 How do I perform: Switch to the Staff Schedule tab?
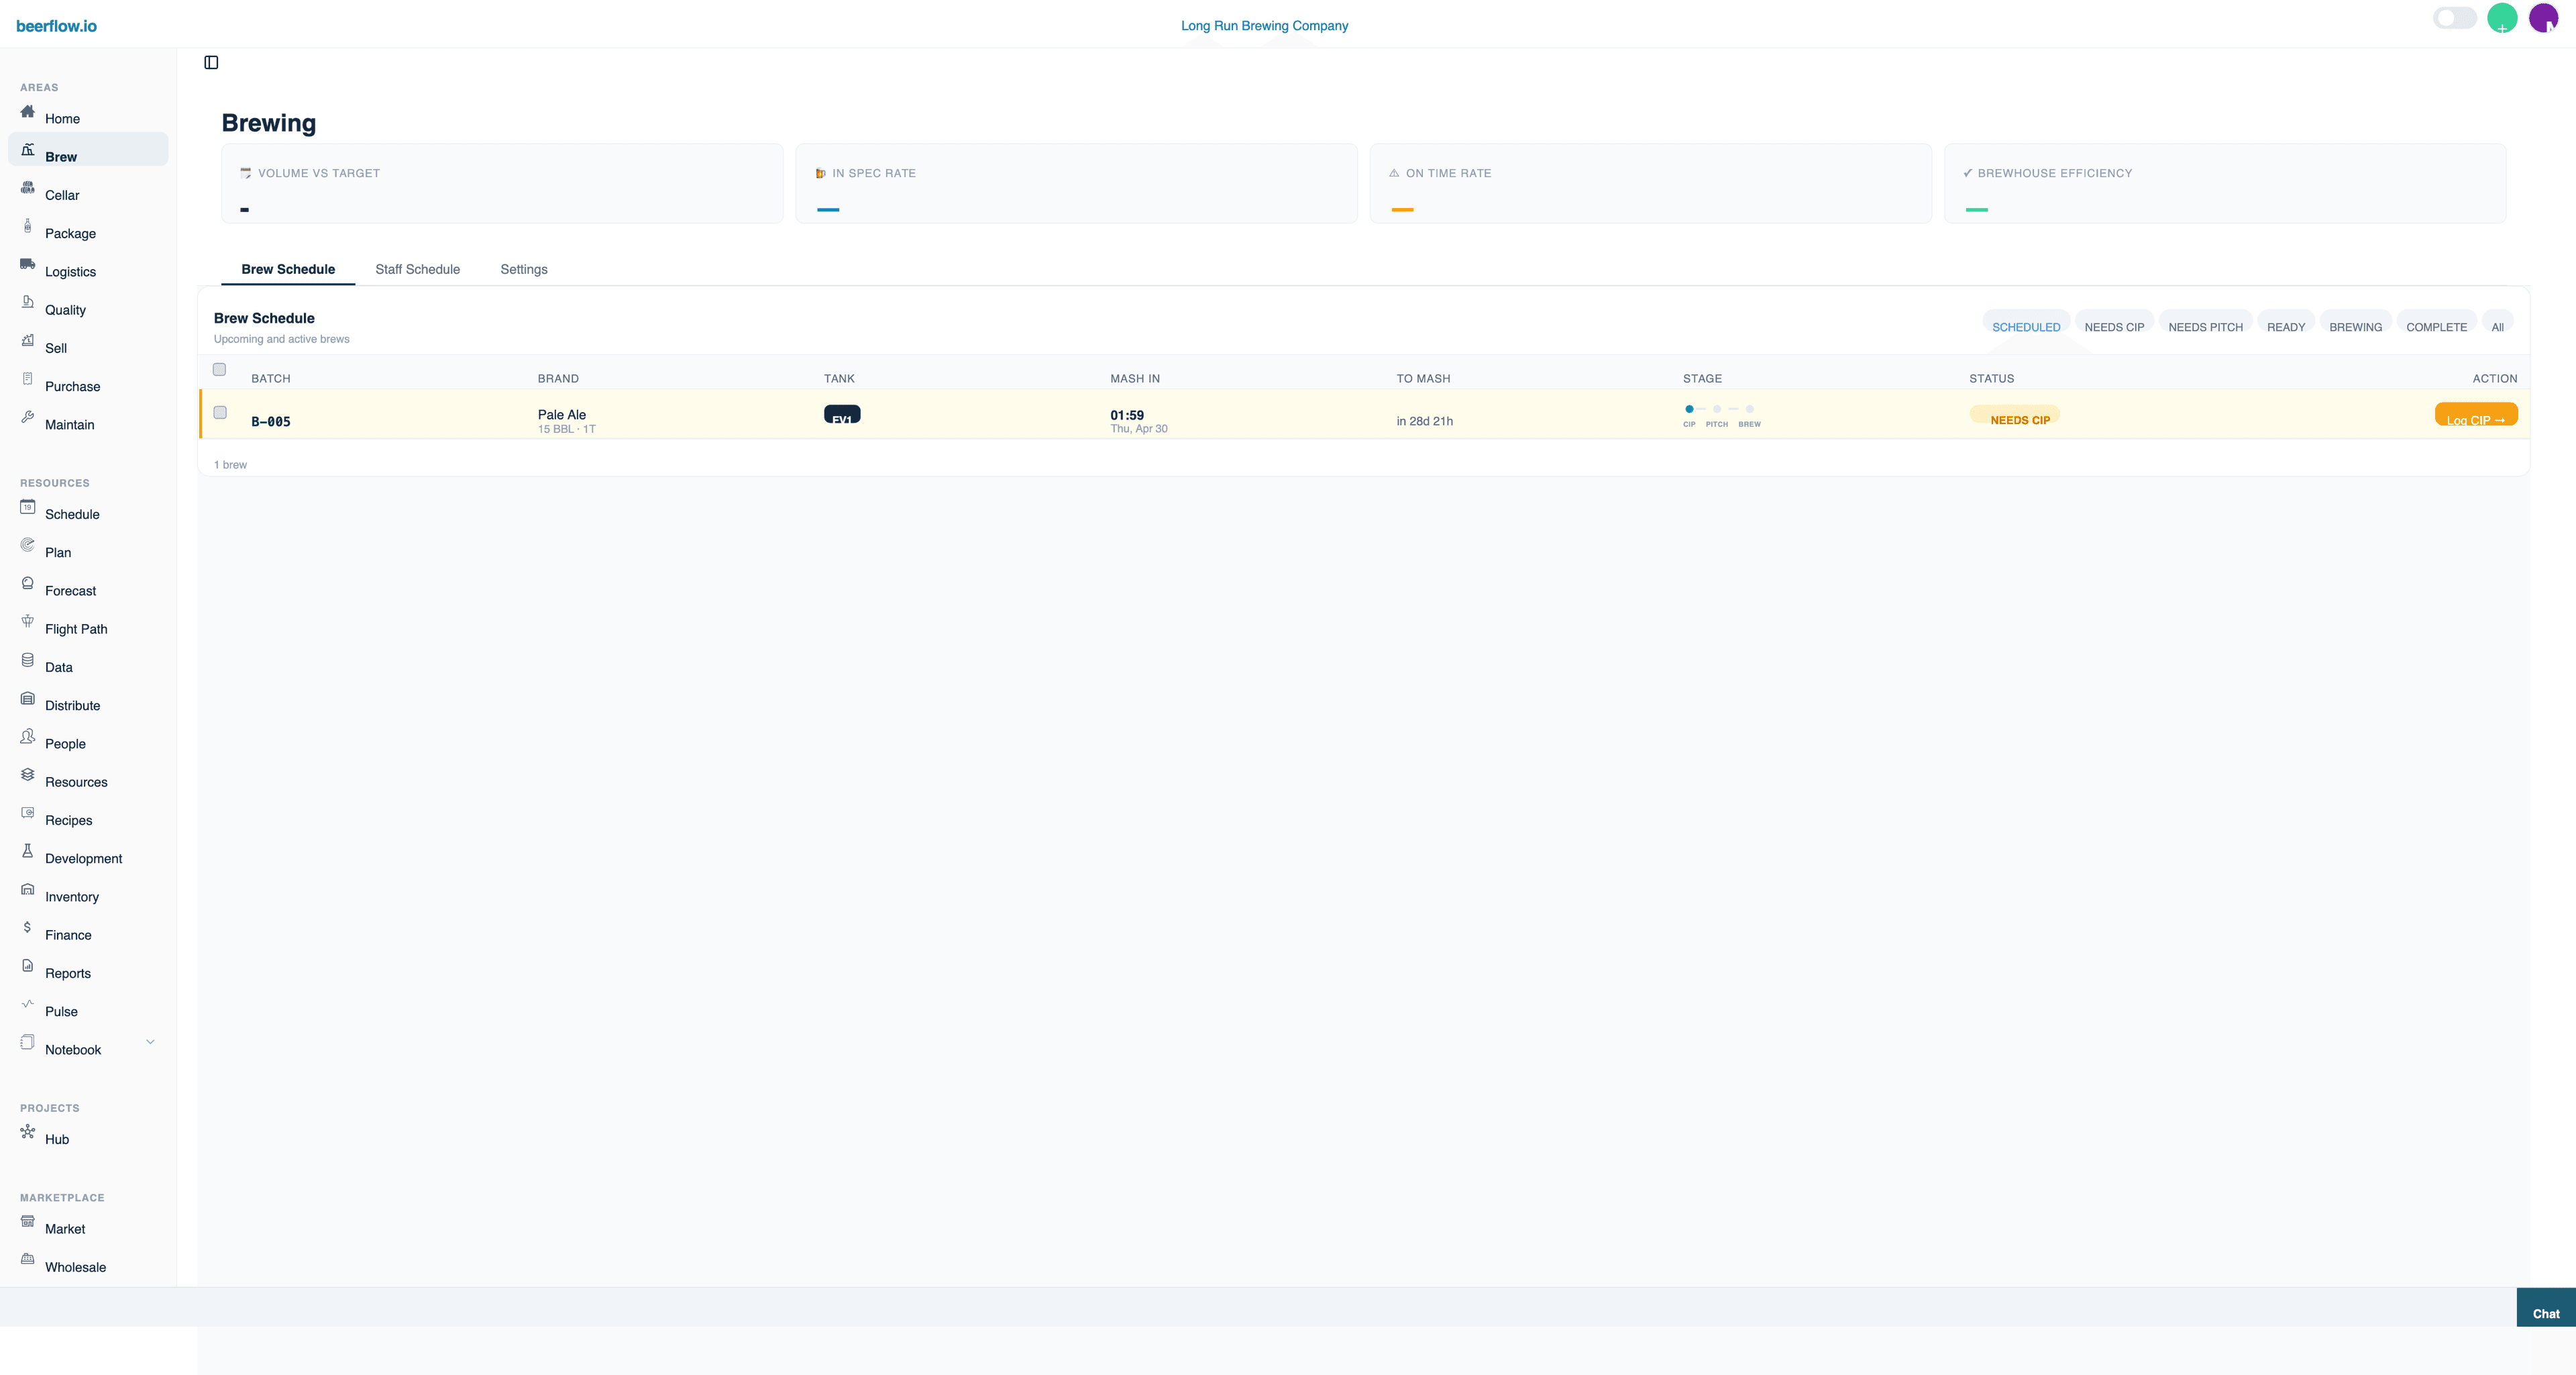[418, 269]
